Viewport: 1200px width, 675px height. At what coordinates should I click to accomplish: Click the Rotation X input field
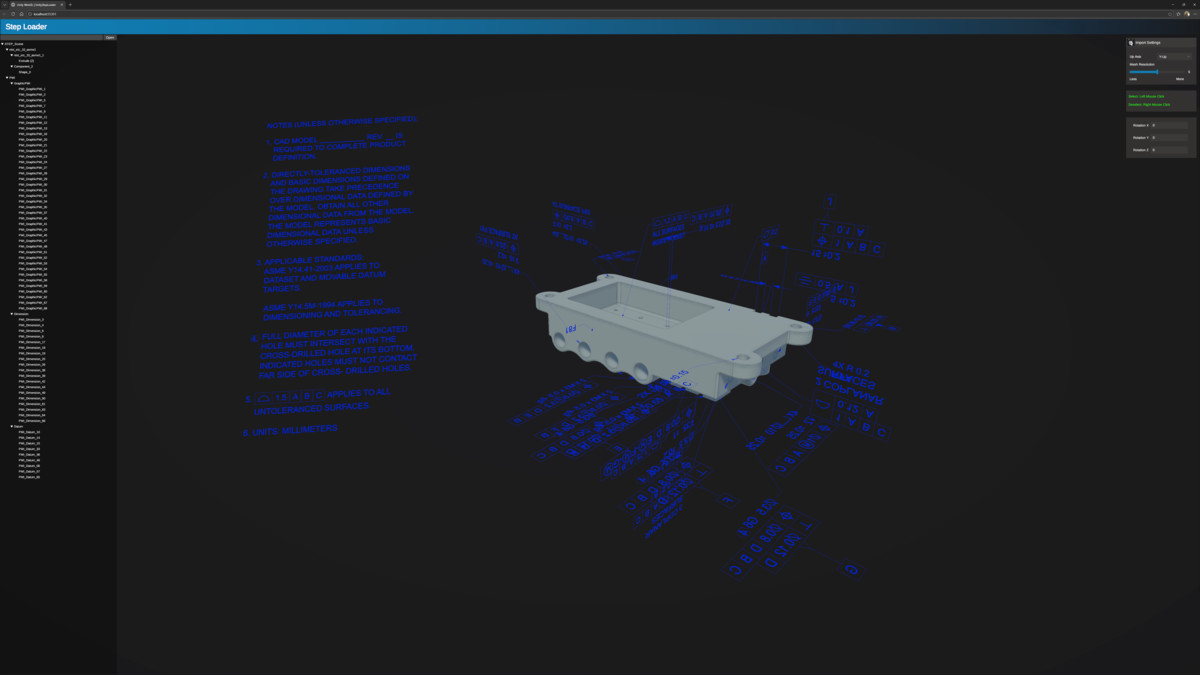[1170, 125]
